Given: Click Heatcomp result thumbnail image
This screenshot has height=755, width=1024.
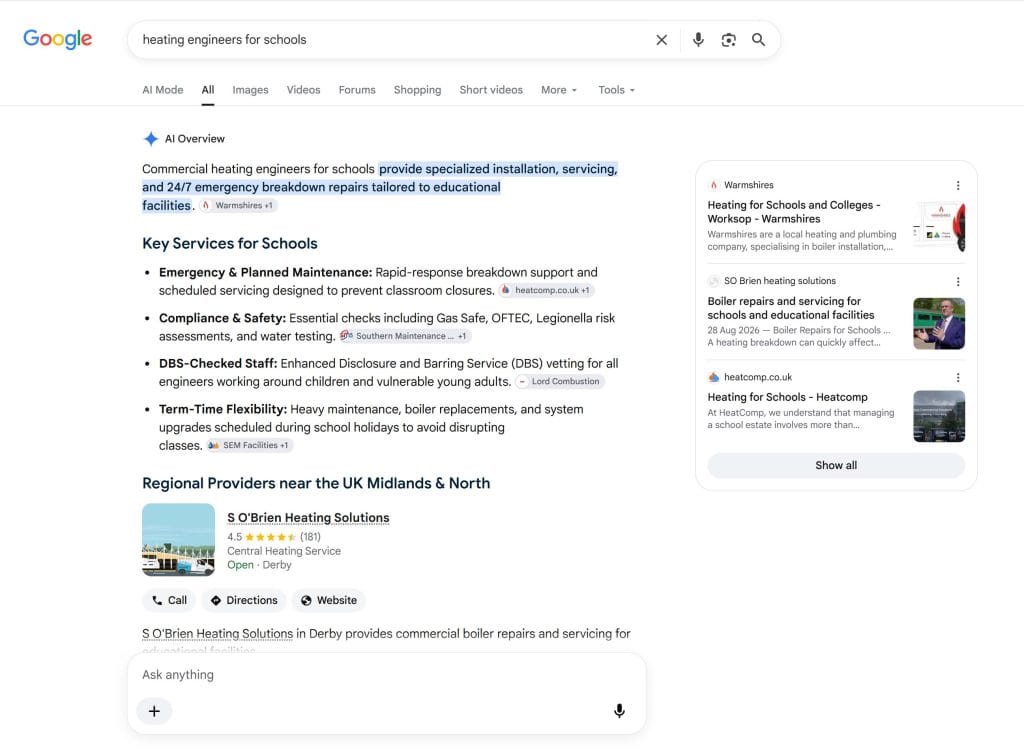Looking at the screenshot, I should click(x=939, y=416).
